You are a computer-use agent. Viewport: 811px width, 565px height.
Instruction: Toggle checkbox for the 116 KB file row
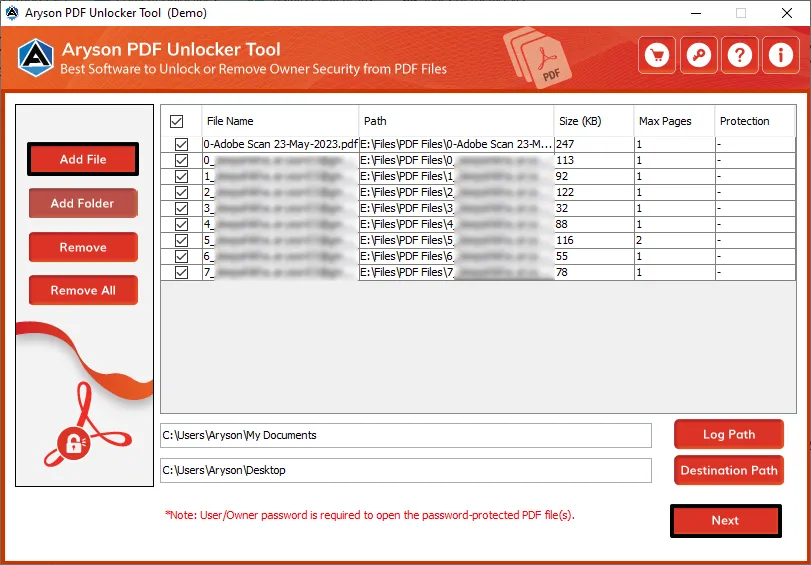pos(182,241)
